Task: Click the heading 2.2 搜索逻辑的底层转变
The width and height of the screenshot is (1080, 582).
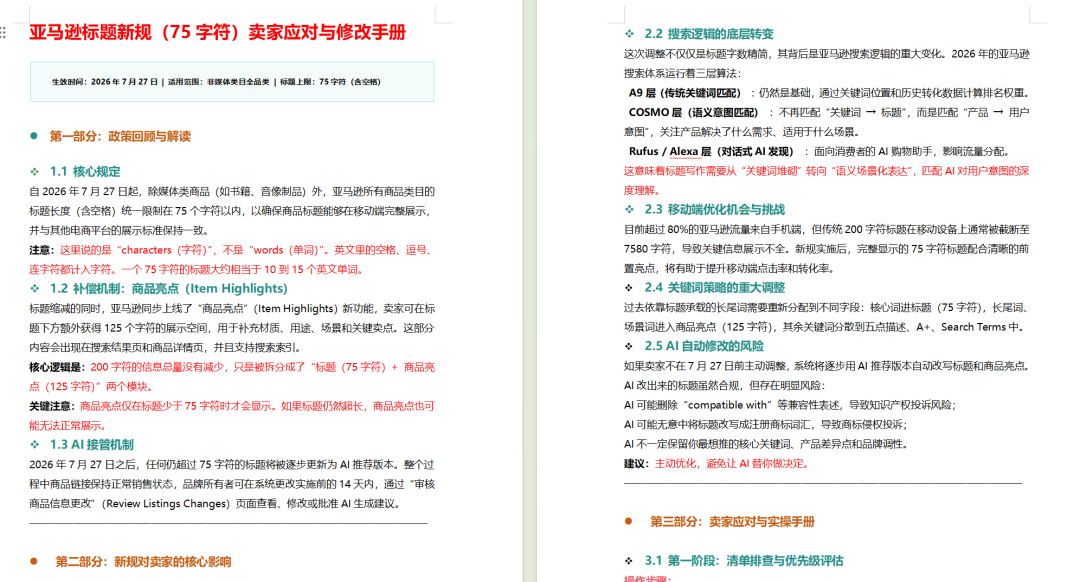Action: tap(709, 34)
